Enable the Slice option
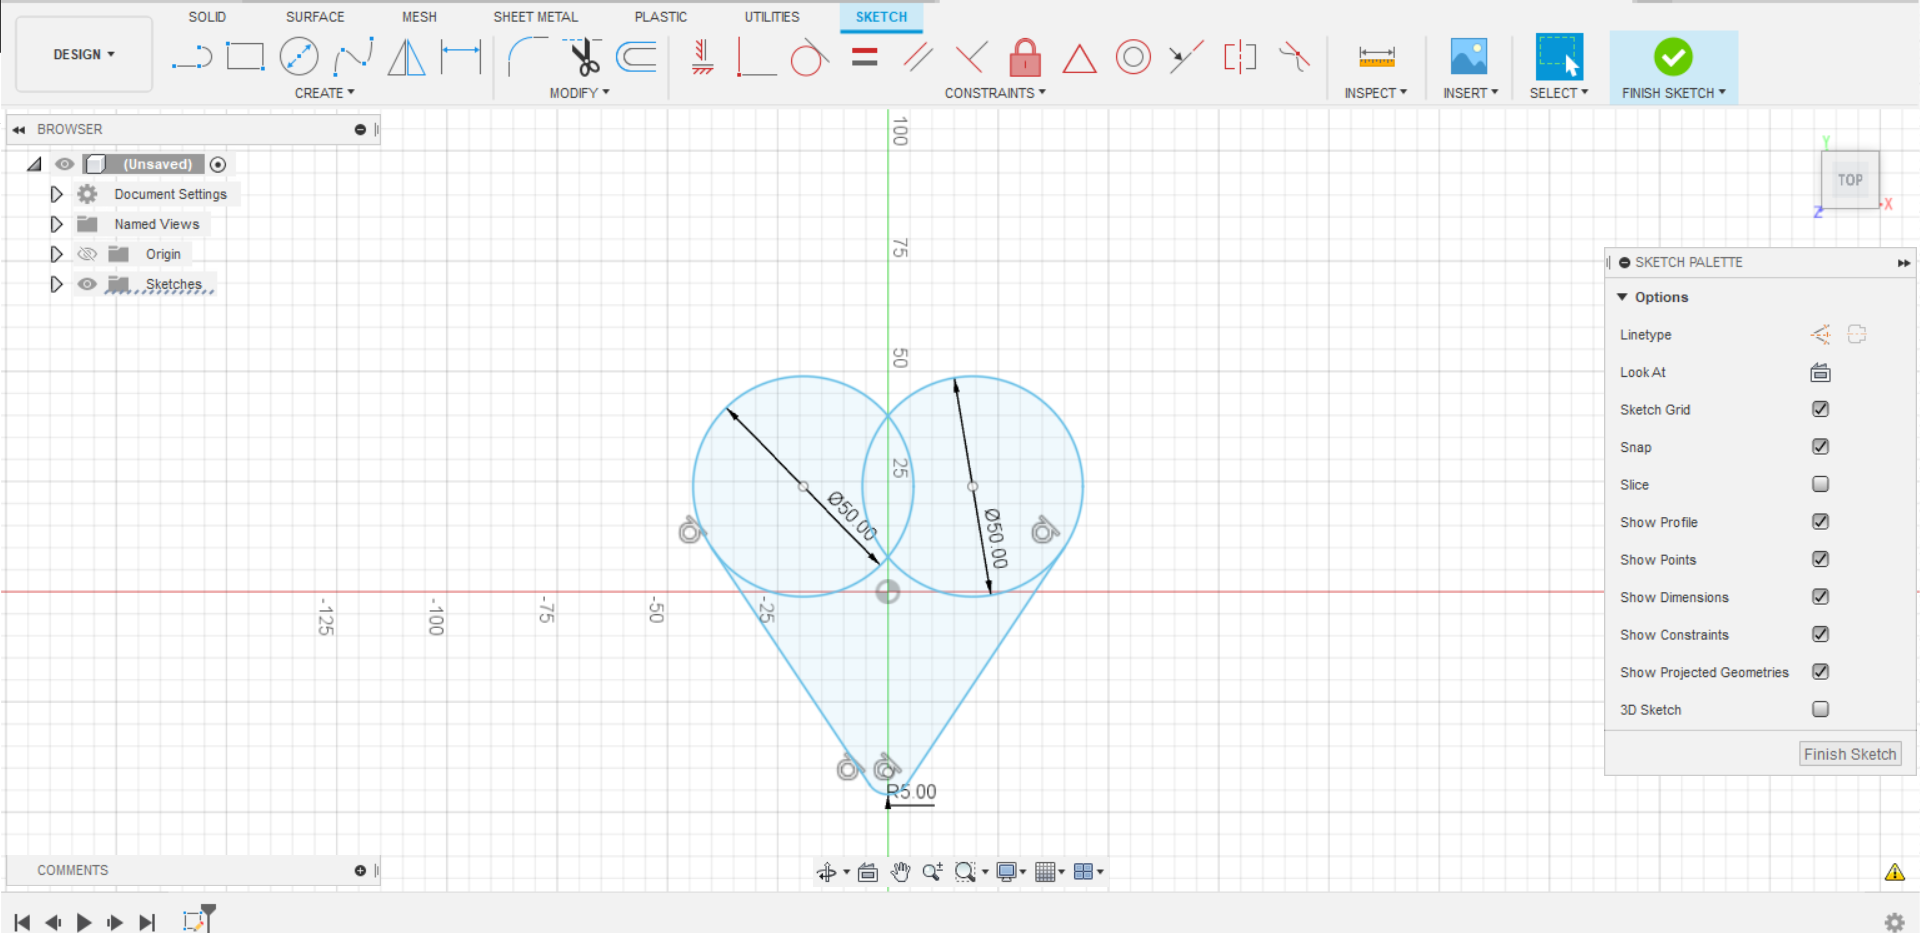Screen dimensions: 1920x933 click(1820, 484)
